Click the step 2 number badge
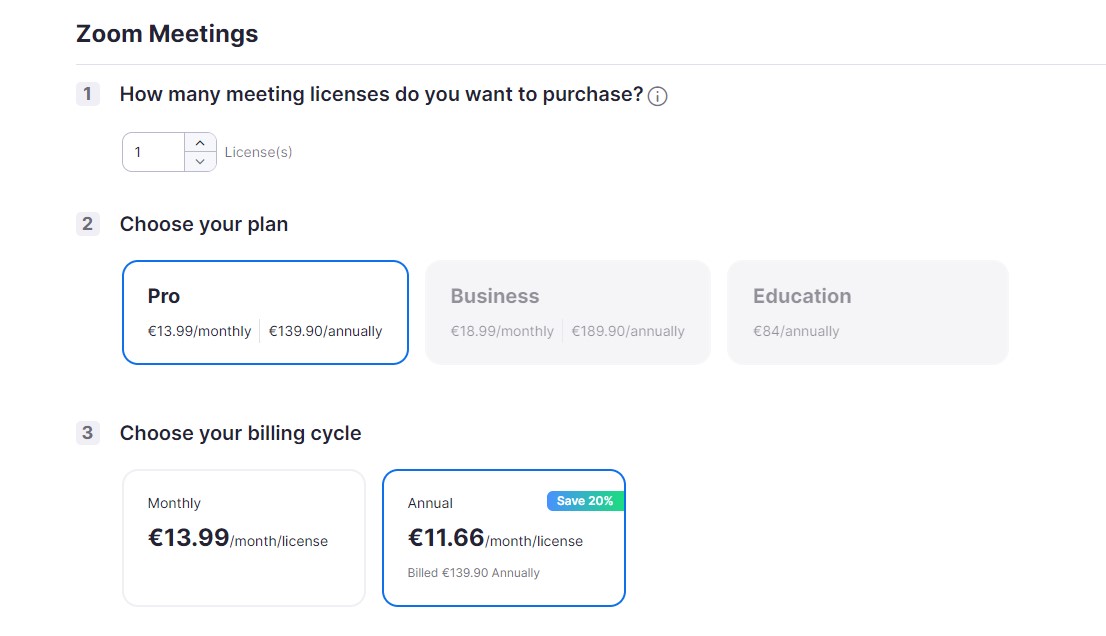1106x636 pixels. [x=87, y=224]
